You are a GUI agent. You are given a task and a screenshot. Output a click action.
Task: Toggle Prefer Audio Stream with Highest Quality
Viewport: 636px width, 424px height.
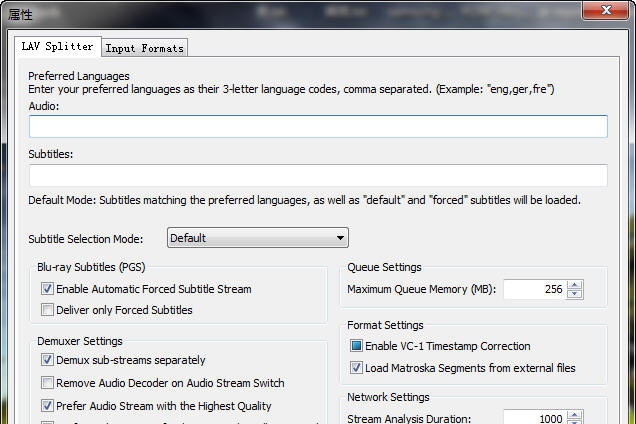click(x=47, y=406)
